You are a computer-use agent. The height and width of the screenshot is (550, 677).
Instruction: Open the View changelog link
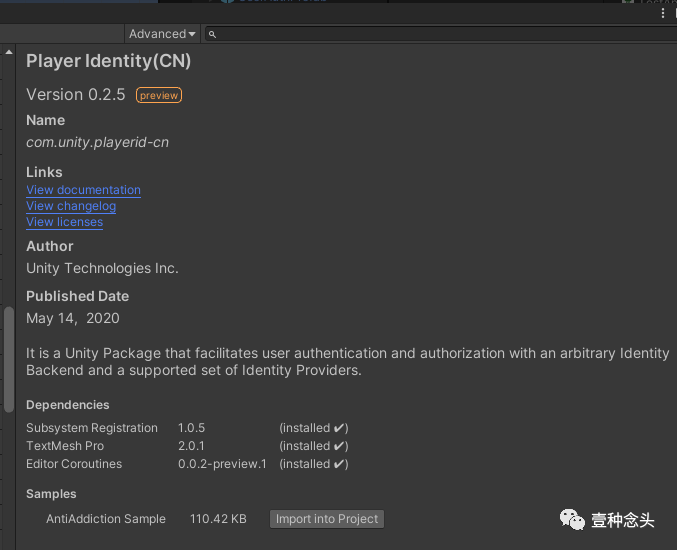(x=71, y=206)
